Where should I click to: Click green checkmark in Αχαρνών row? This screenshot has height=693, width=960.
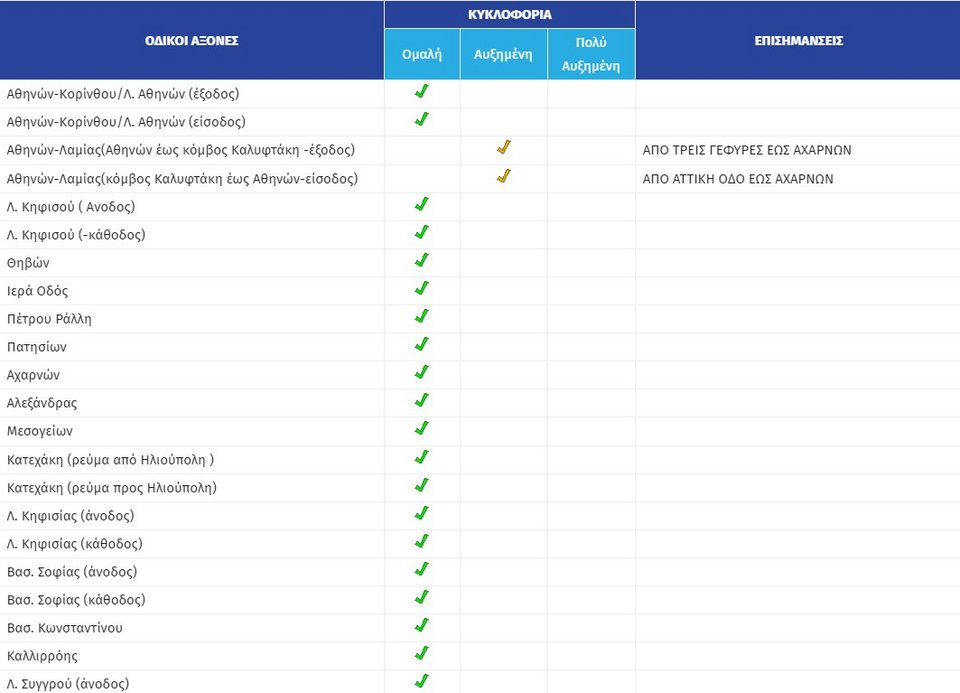pyautogui.click(x=422, y=372)
